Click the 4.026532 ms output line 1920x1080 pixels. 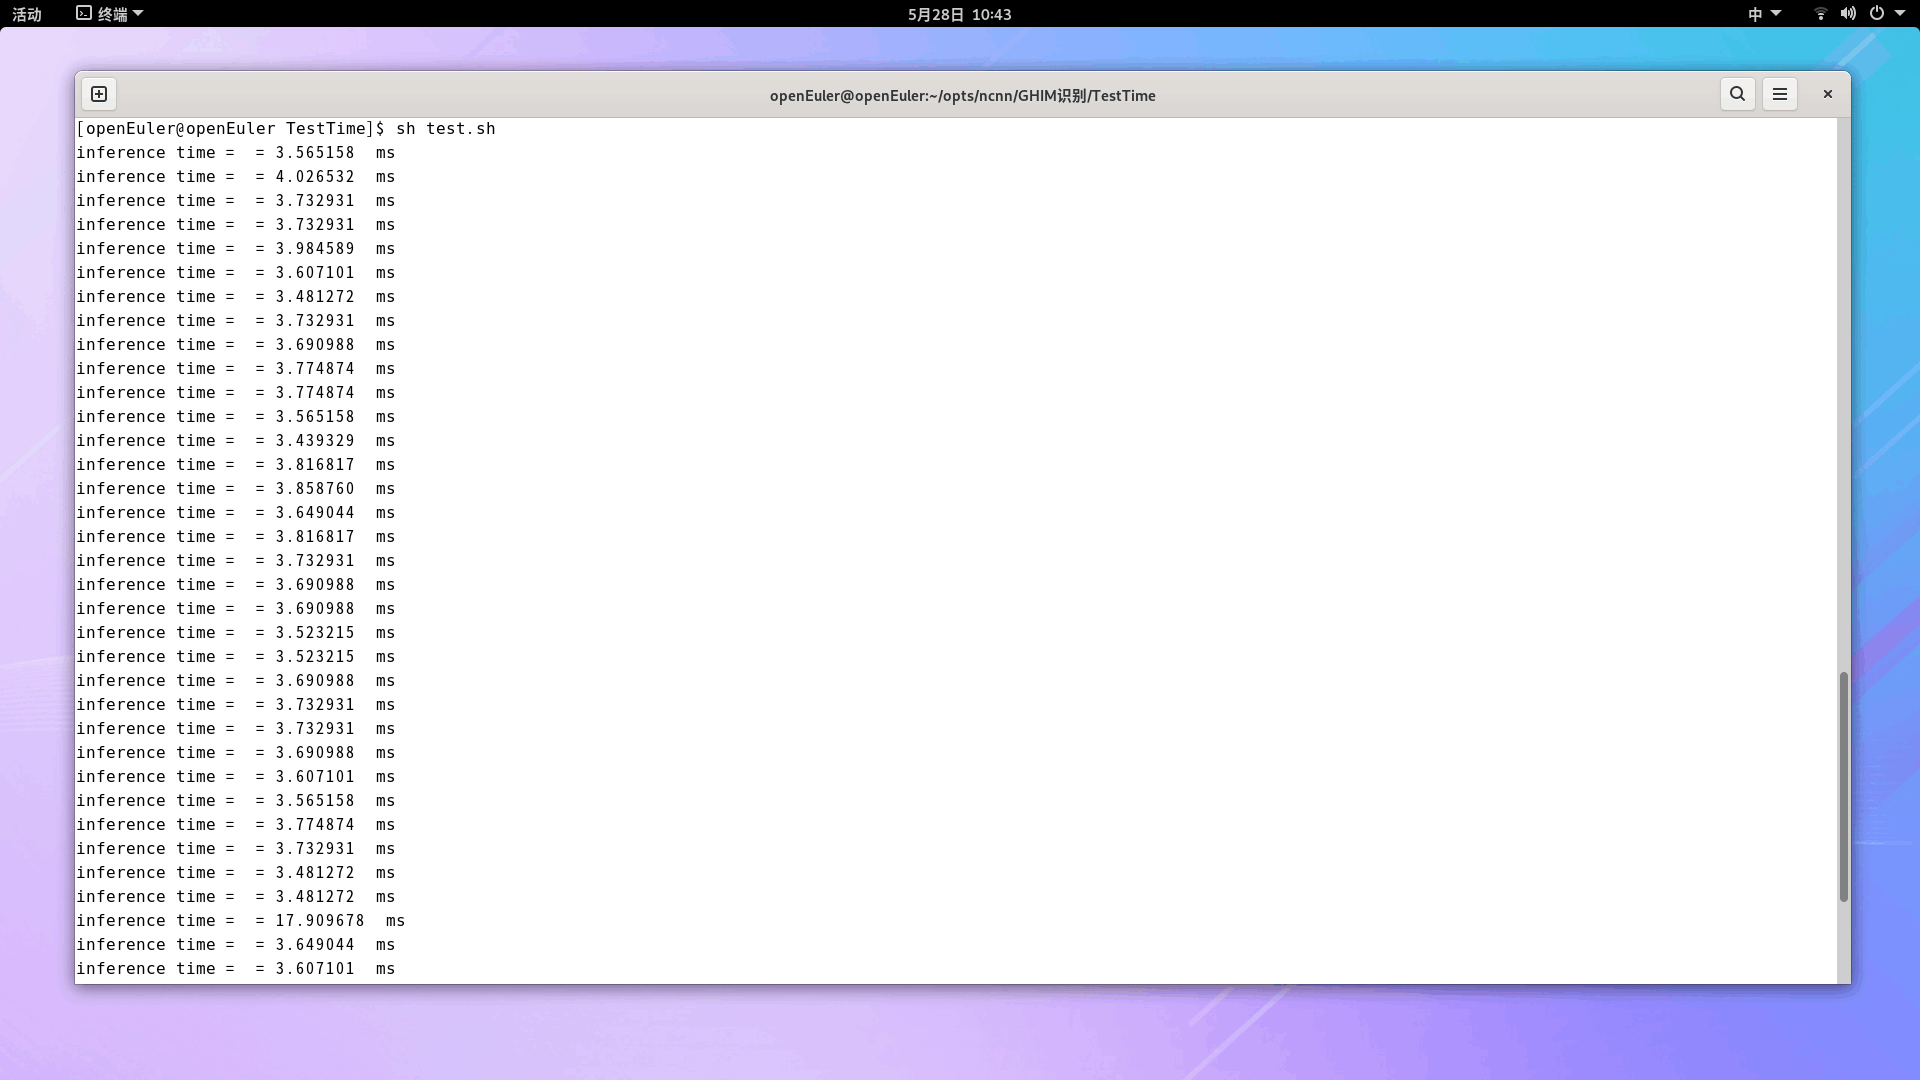tap(236, 177)
